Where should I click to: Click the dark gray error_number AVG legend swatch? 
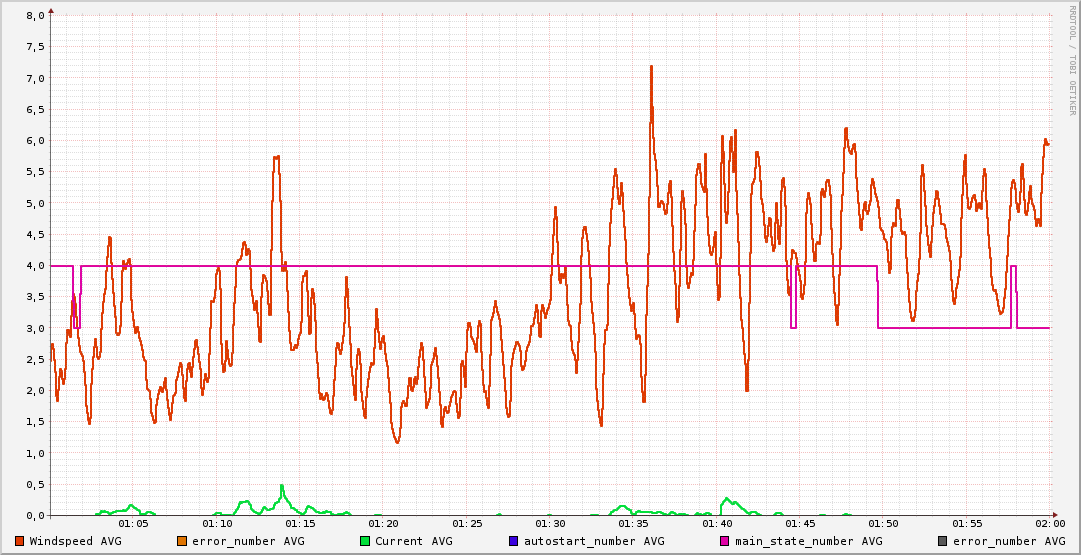(x=943, y=541)
